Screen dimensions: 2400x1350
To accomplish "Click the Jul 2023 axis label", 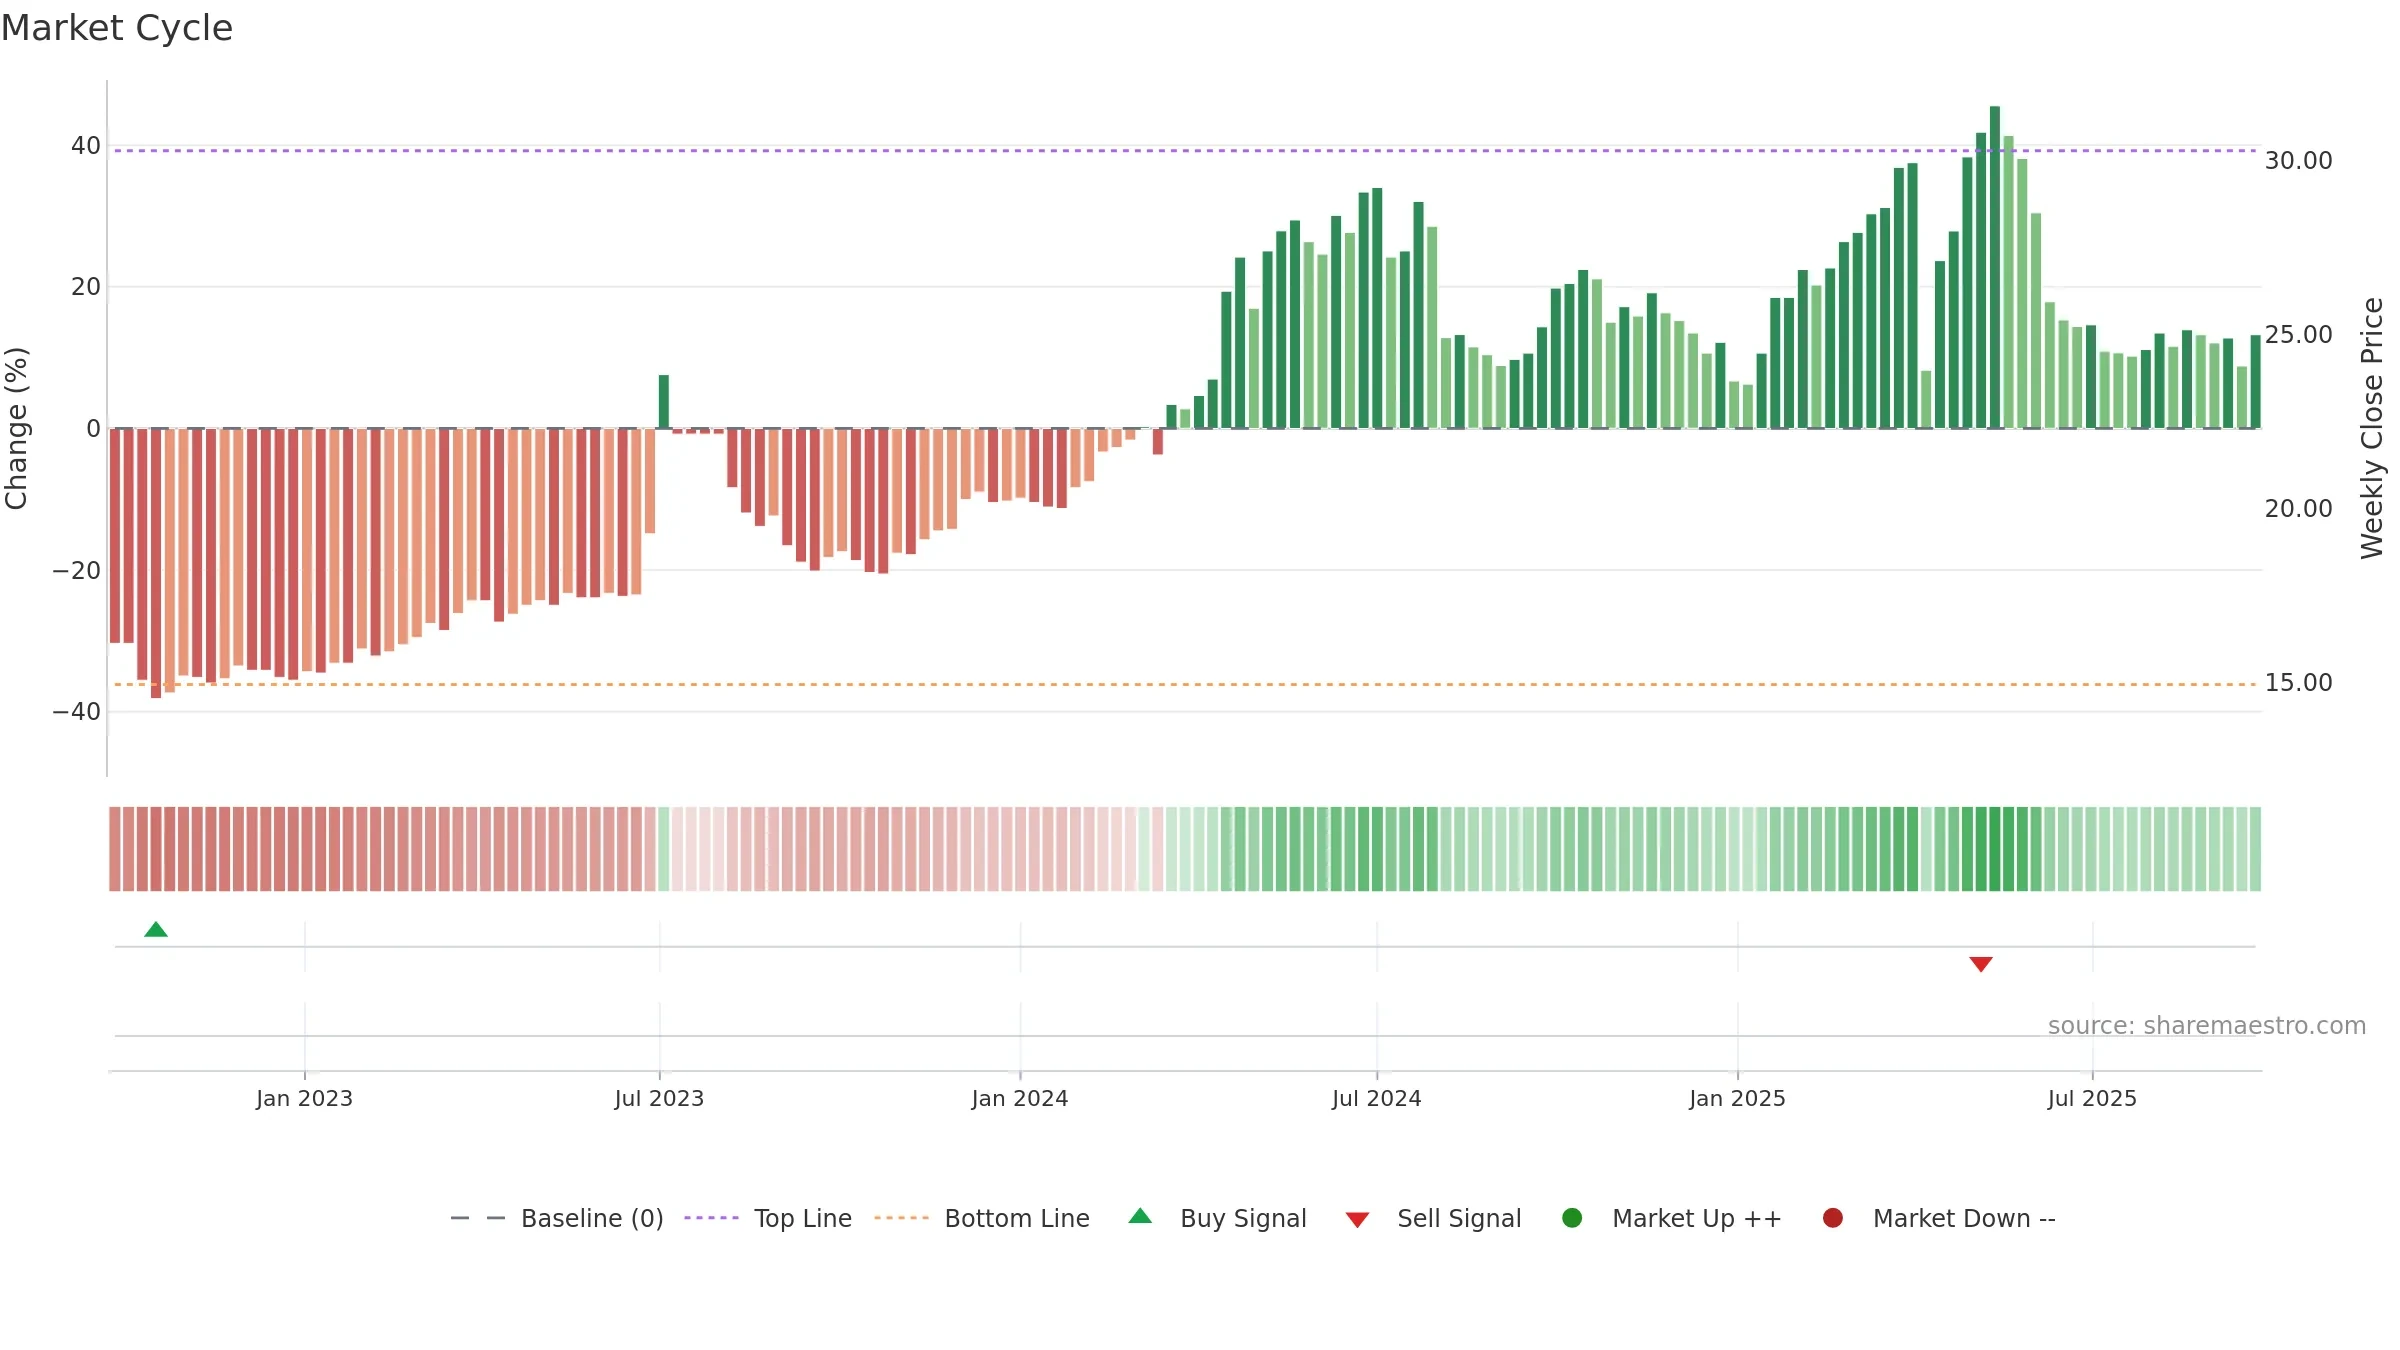I will pos(659,1099).
